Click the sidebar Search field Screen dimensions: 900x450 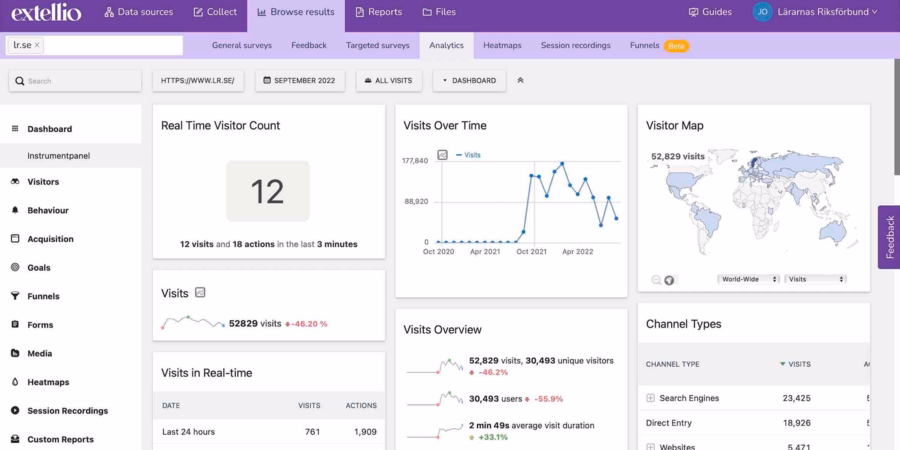[75, 81]
